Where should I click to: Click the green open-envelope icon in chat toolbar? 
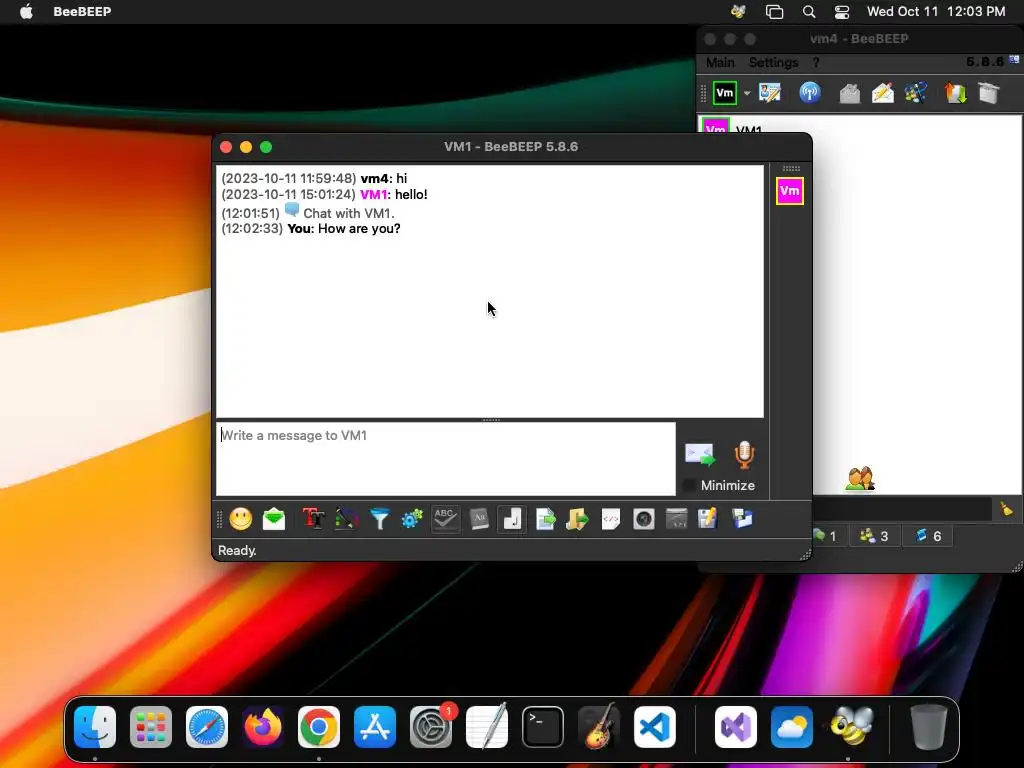[274, 519]
